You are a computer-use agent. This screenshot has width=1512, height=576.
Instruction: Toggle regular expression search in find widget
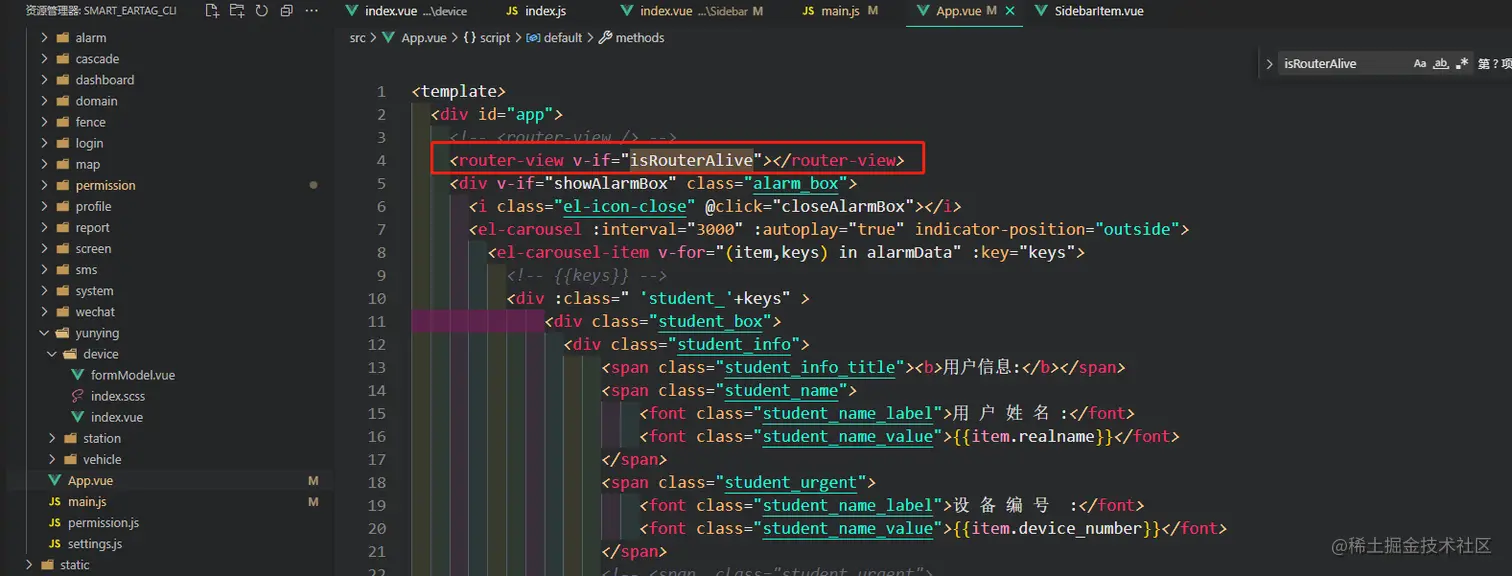[x=1463, y=63]
